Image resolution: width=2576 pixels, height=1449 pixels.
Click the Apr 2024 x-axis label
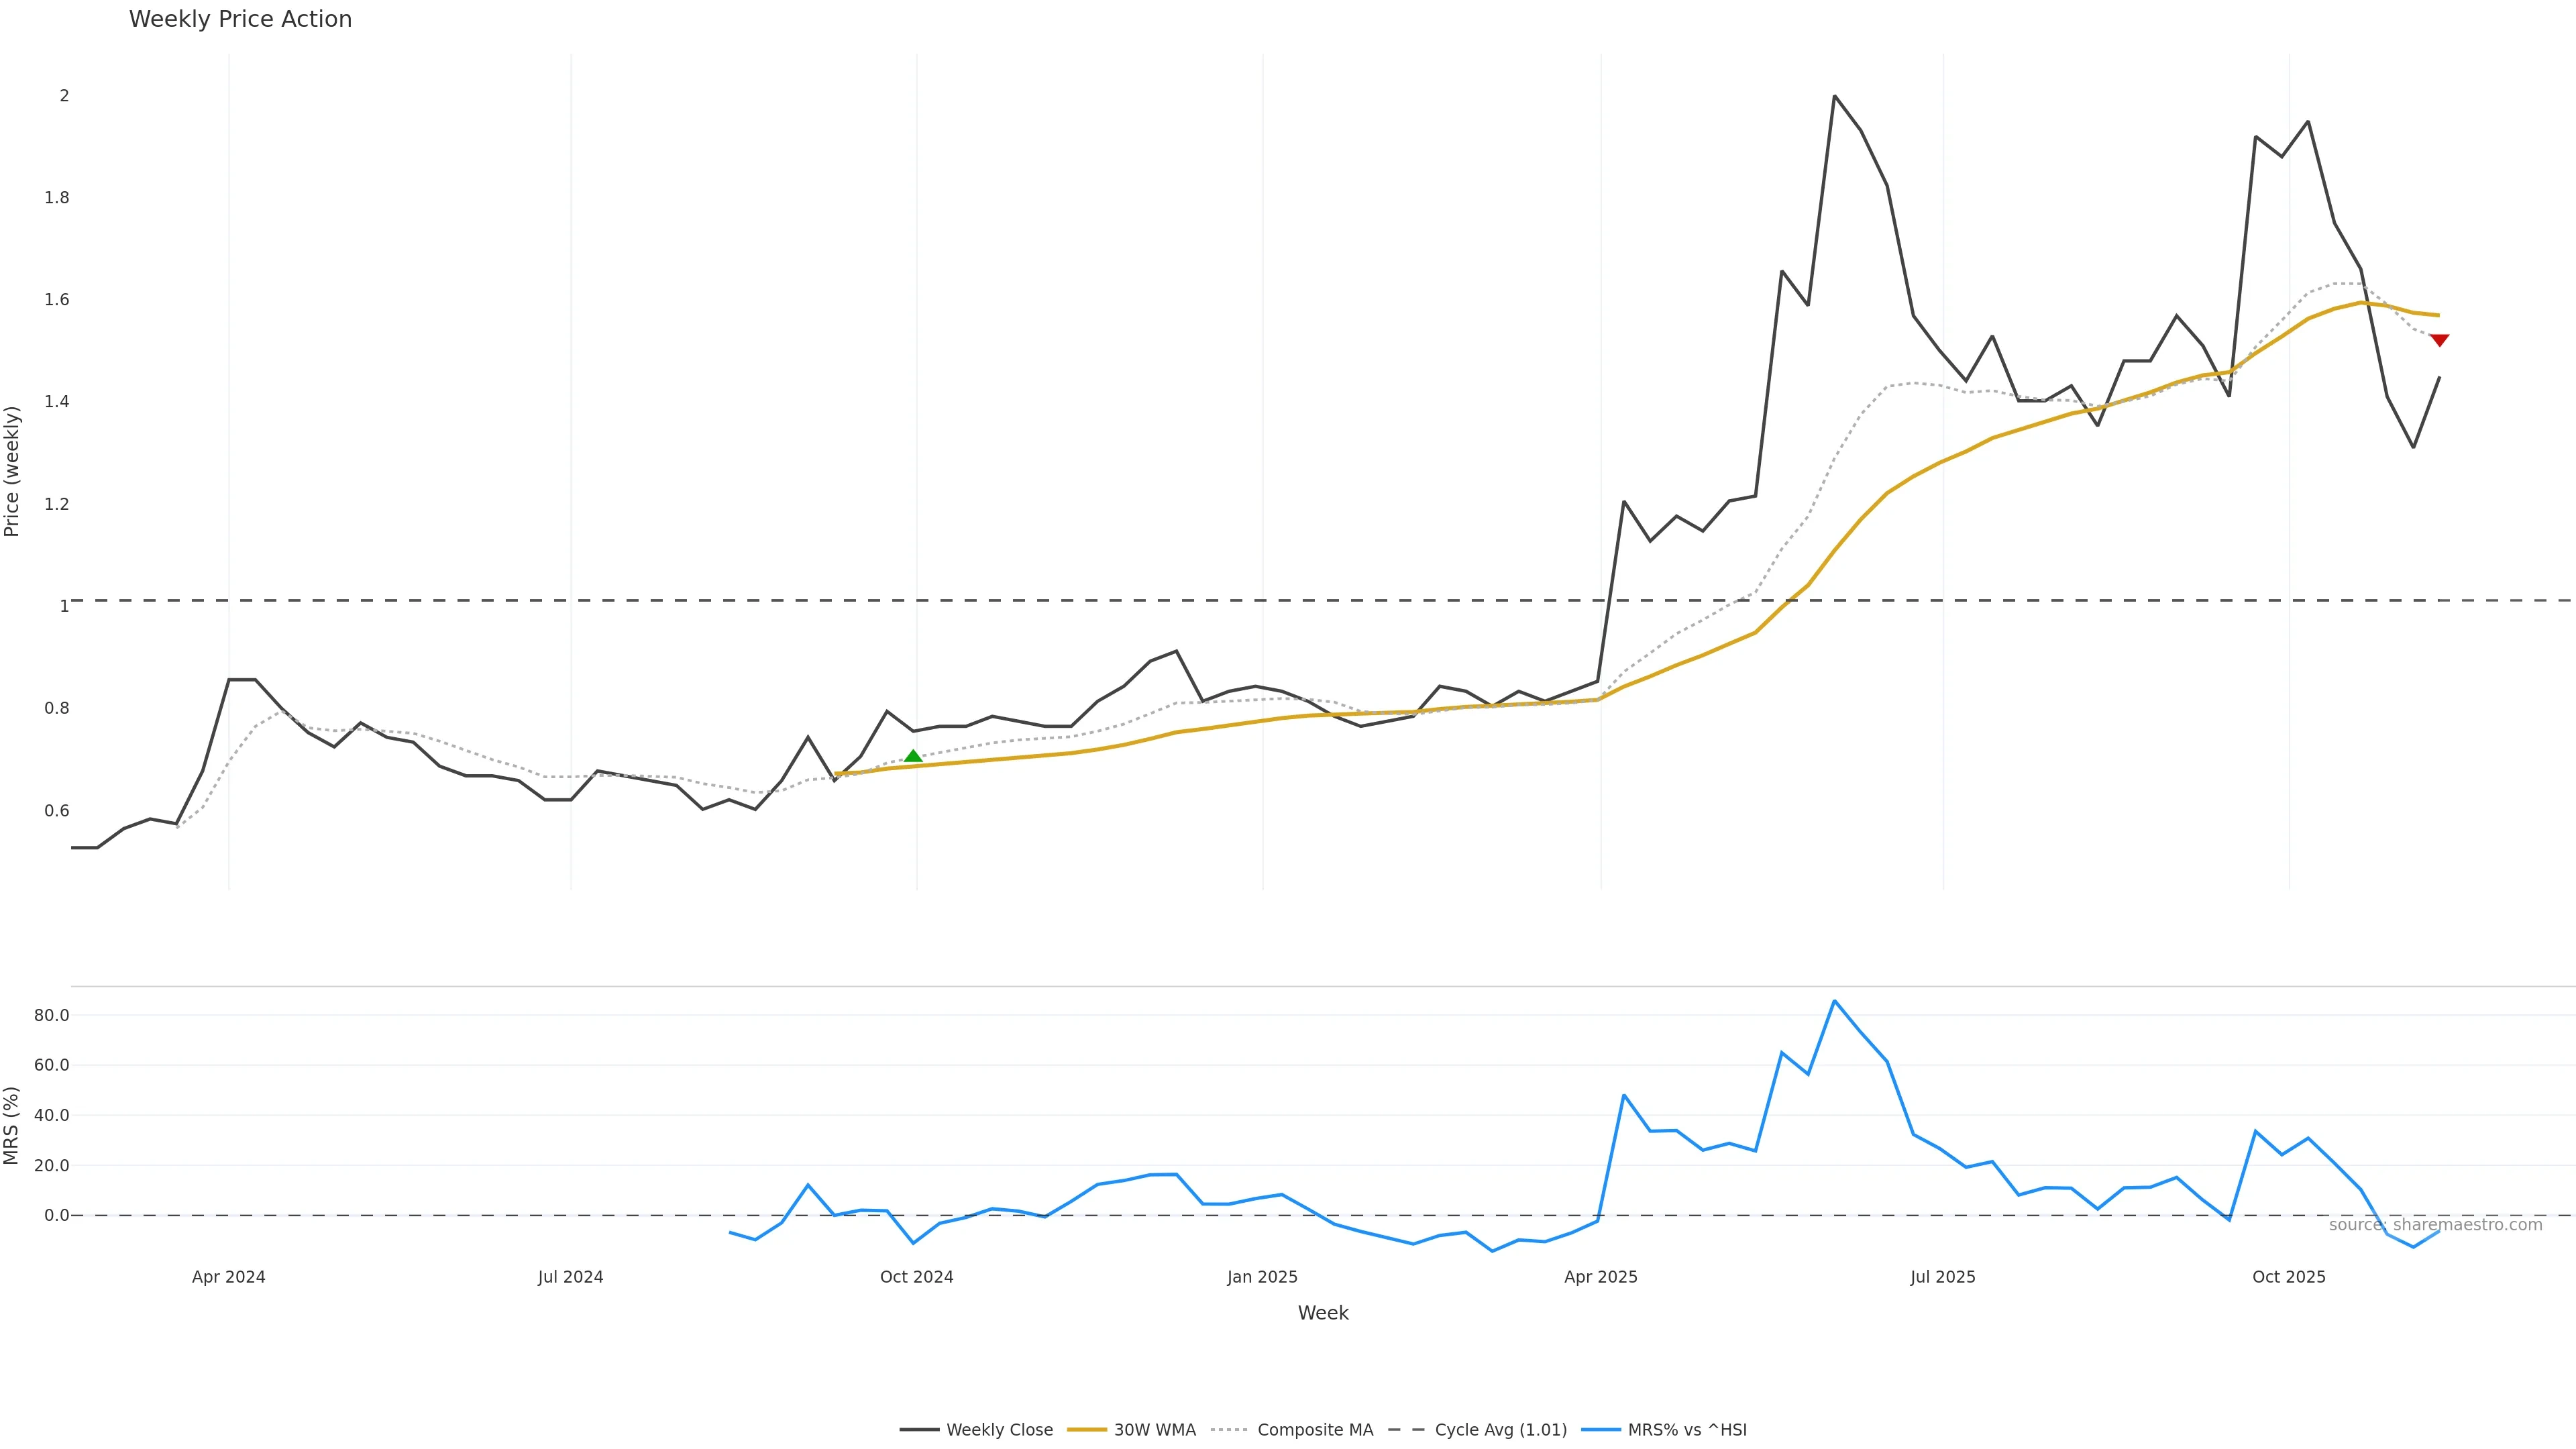coord(228,1277)
